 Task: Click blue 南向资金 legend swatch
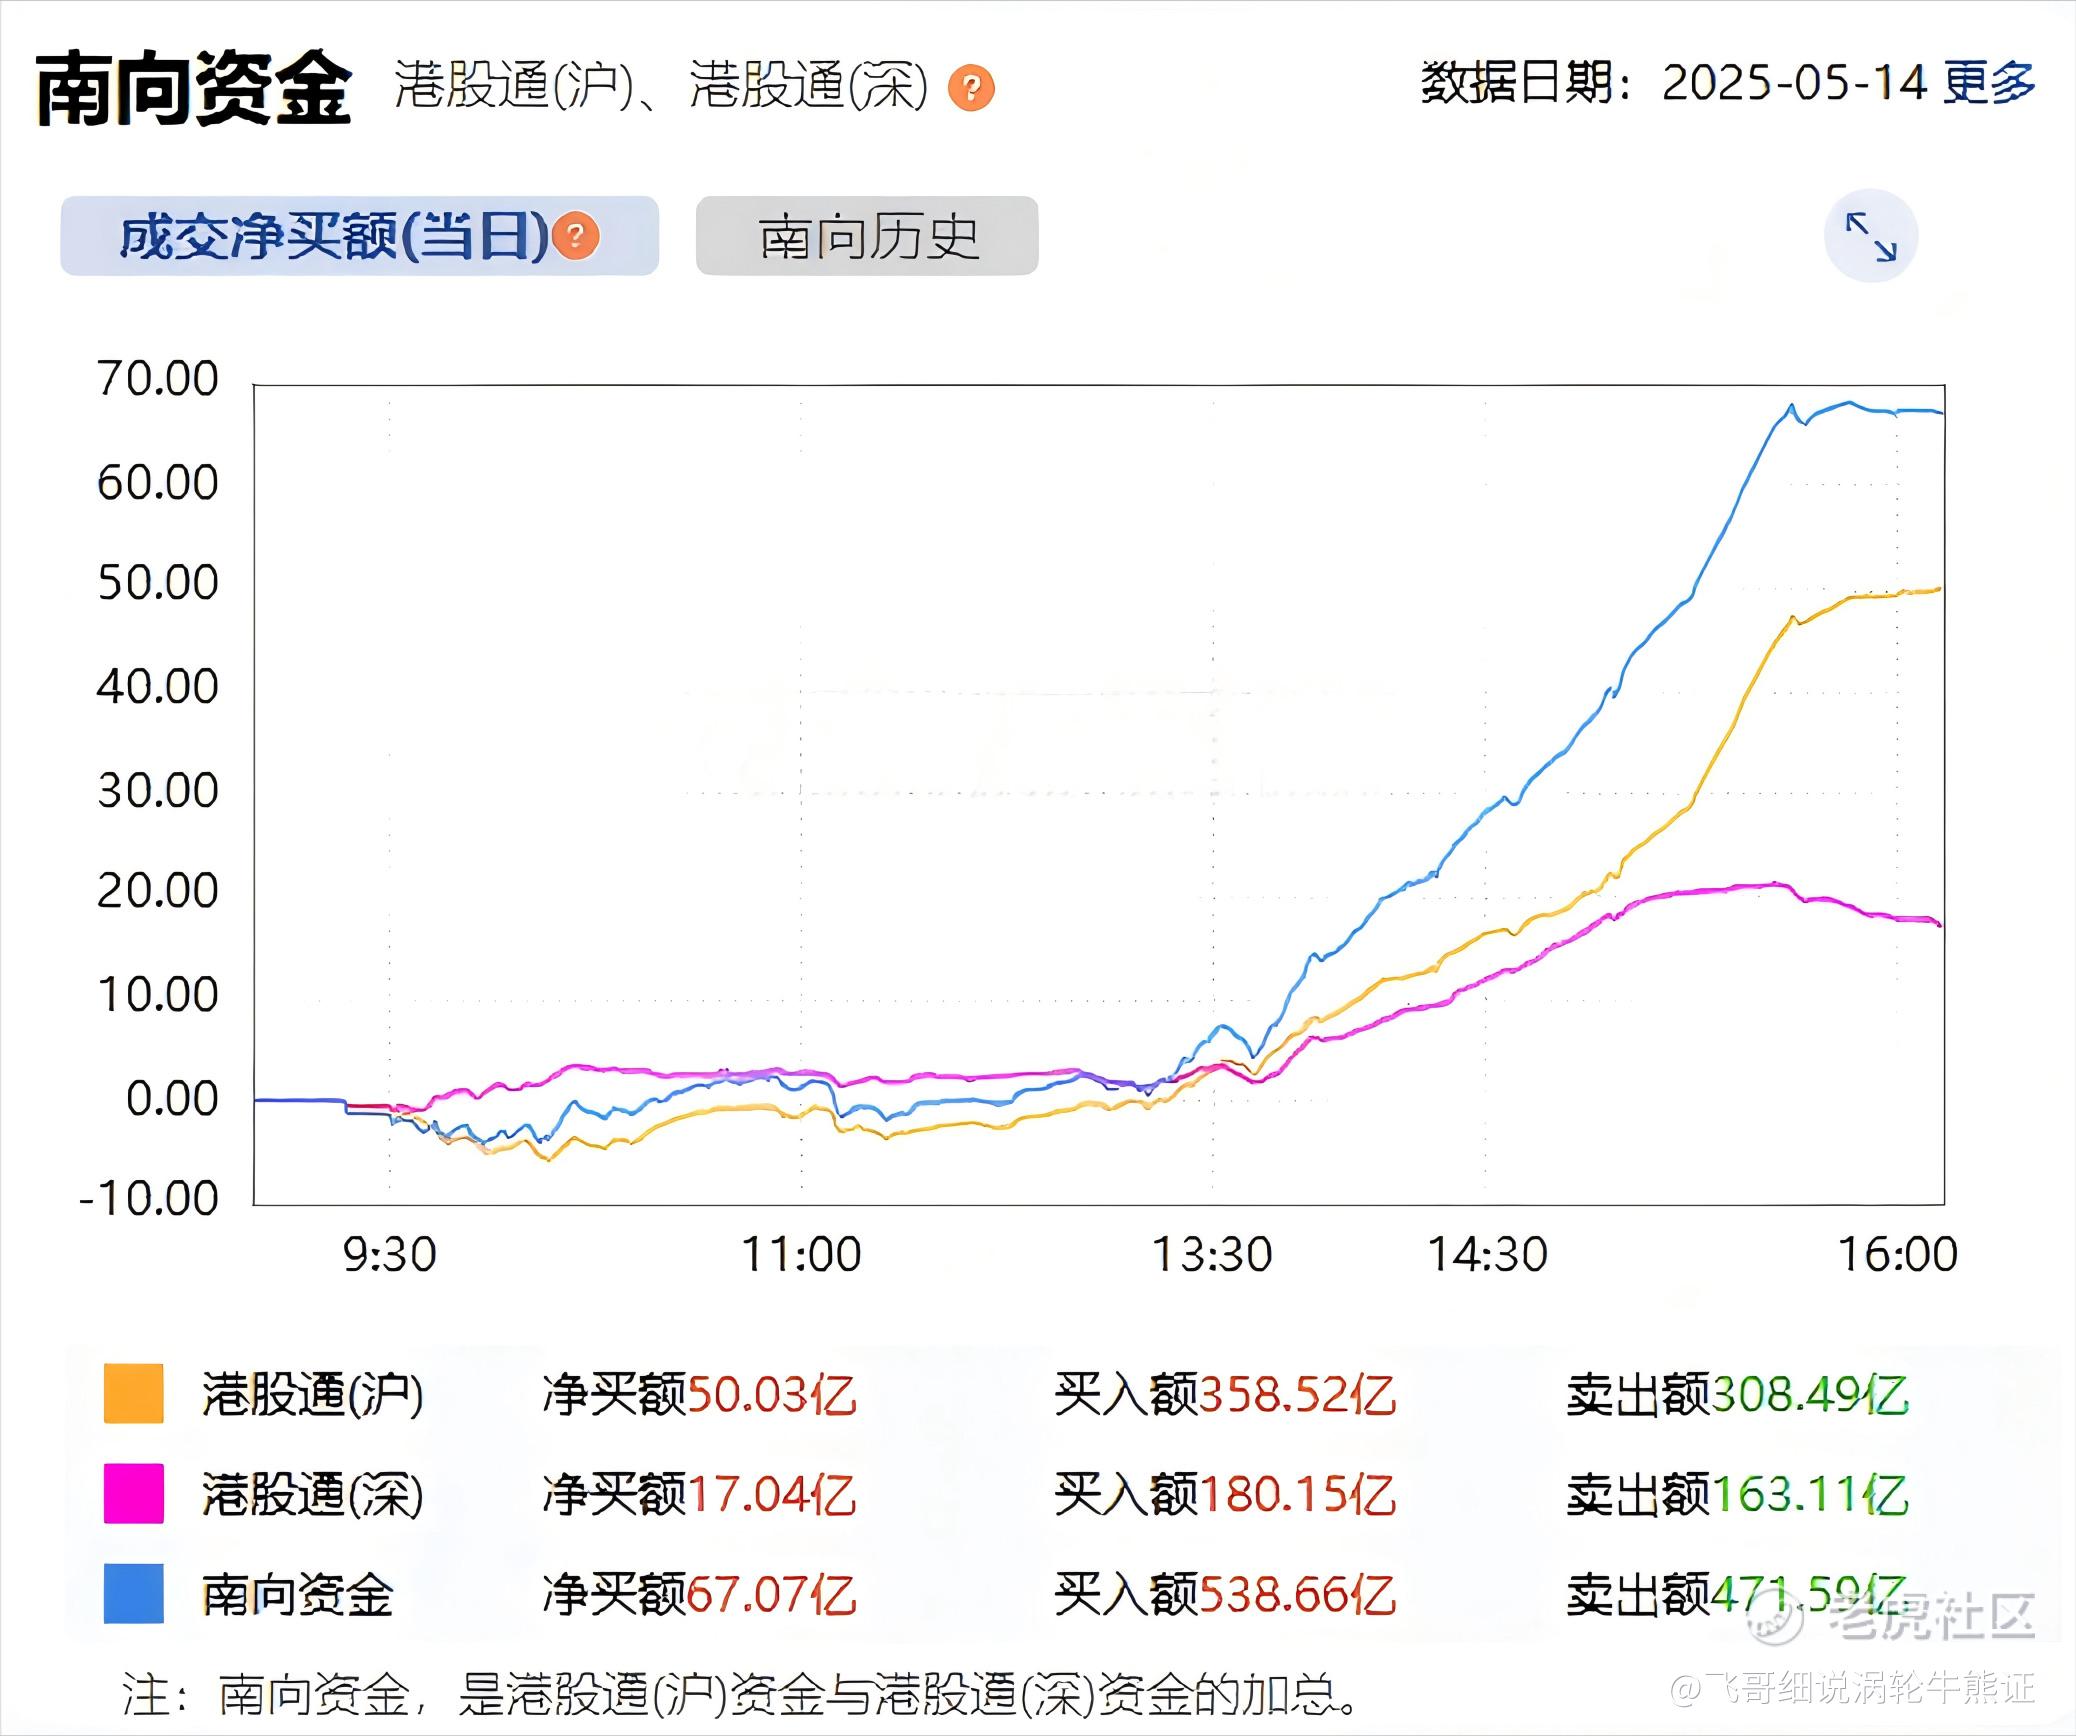134,1593
